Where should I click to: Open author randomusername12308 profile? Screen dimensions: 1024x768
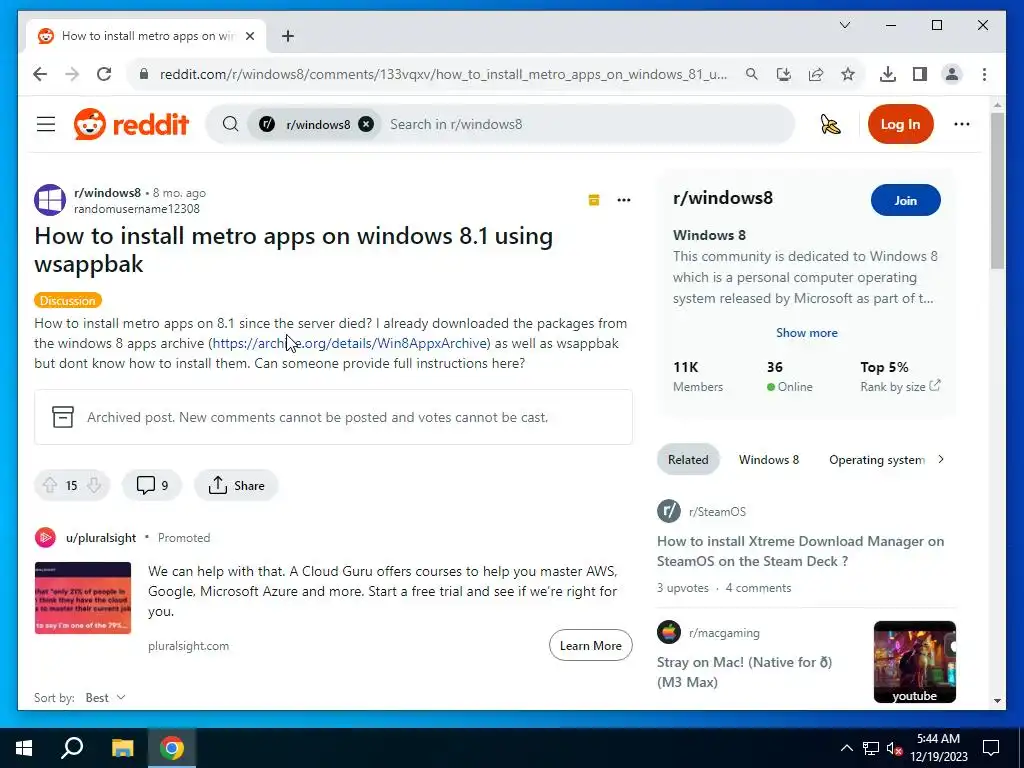(x=136, y=209)
